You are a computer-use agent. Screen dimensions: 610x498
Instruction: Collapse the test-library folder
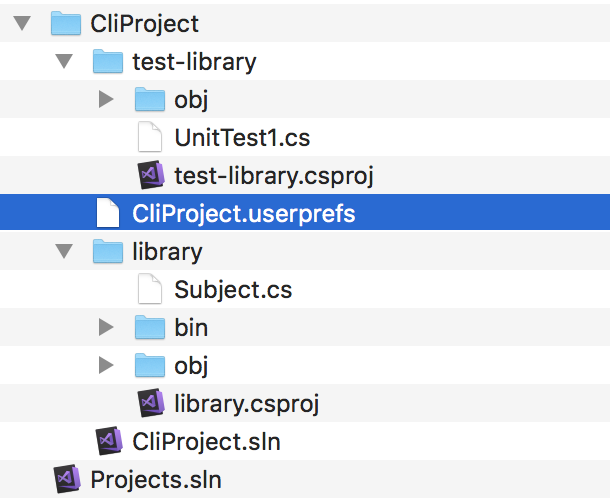point(65,62)
